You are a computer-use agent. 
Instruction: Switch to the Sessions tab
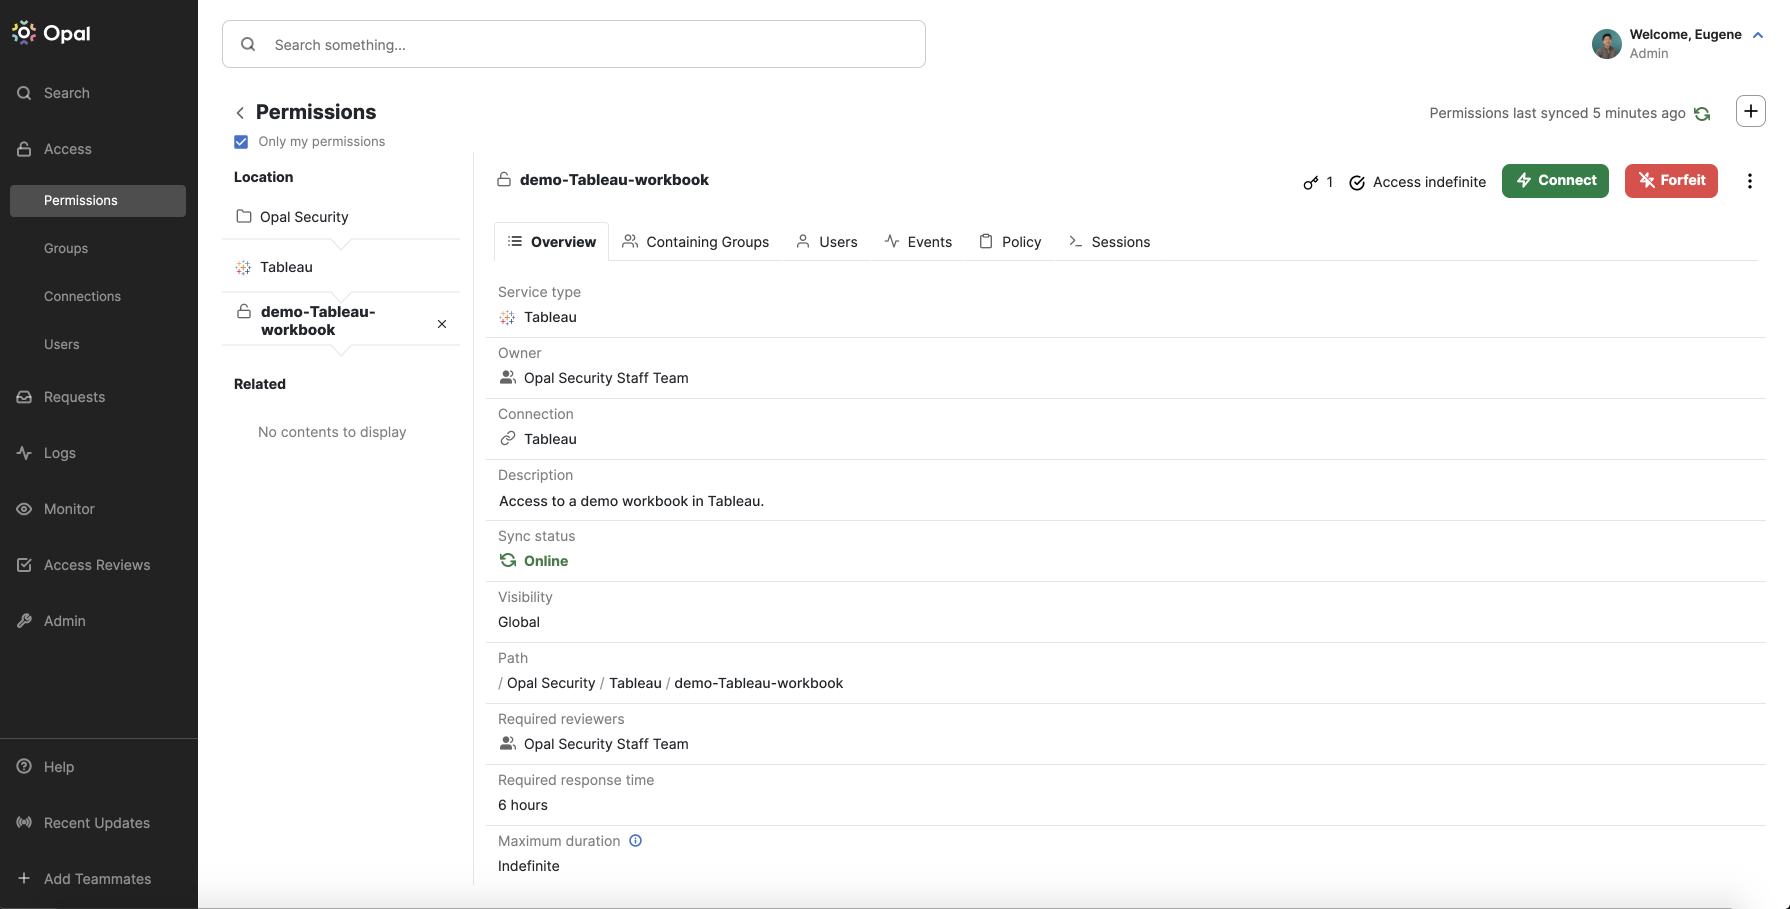[x=1109, y=242]
